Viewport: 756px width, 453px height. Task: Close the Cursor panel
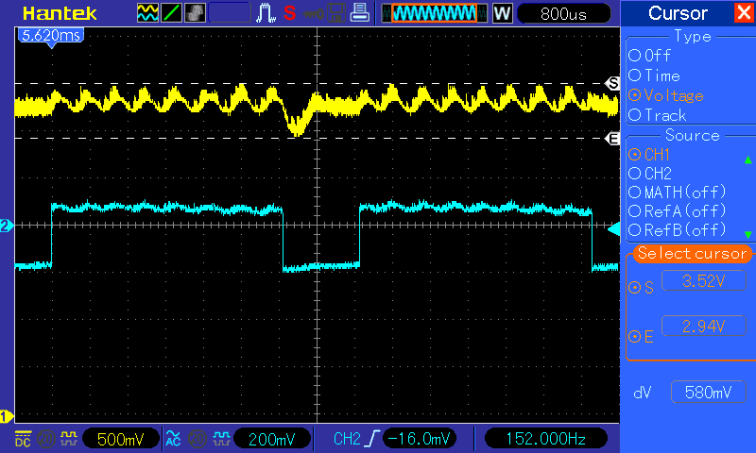click(x=744, y=13)
